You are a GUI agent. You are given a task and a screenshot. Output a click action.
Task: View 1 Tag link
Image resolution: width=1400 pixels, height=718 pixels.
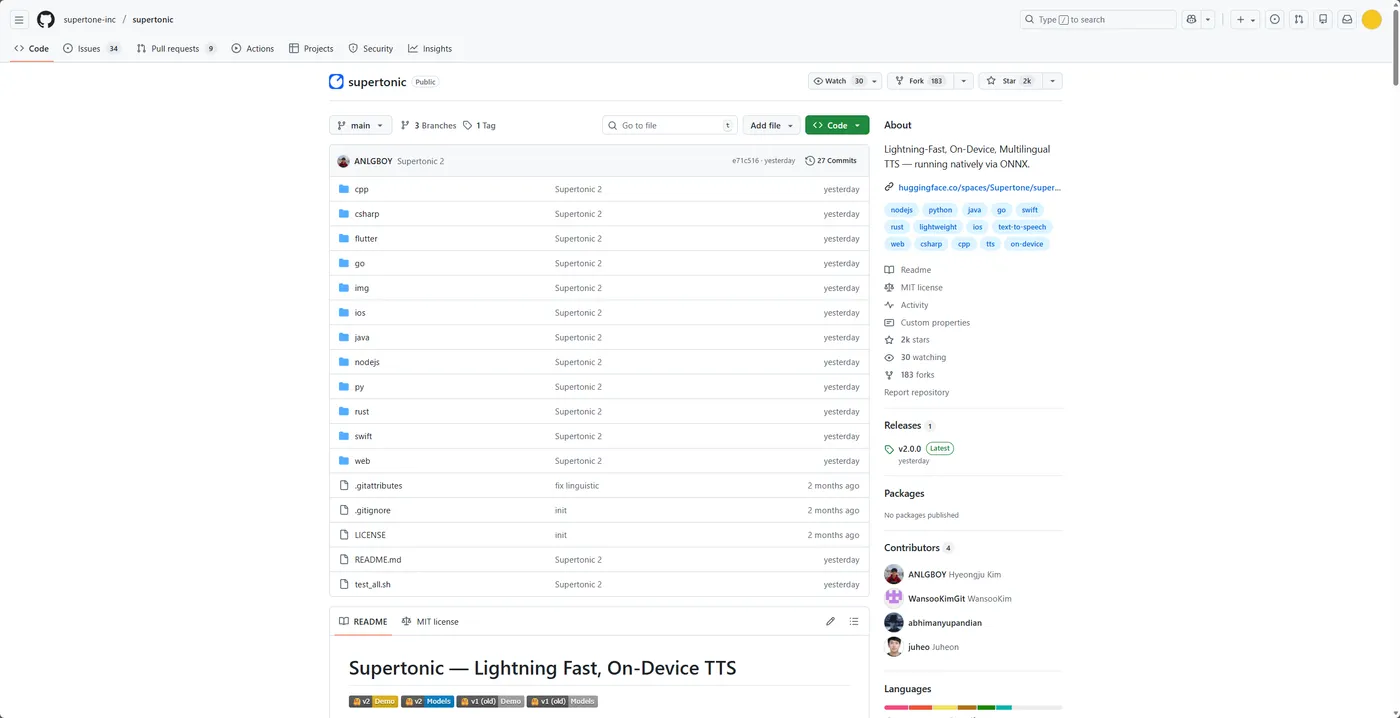click(479, 125)
